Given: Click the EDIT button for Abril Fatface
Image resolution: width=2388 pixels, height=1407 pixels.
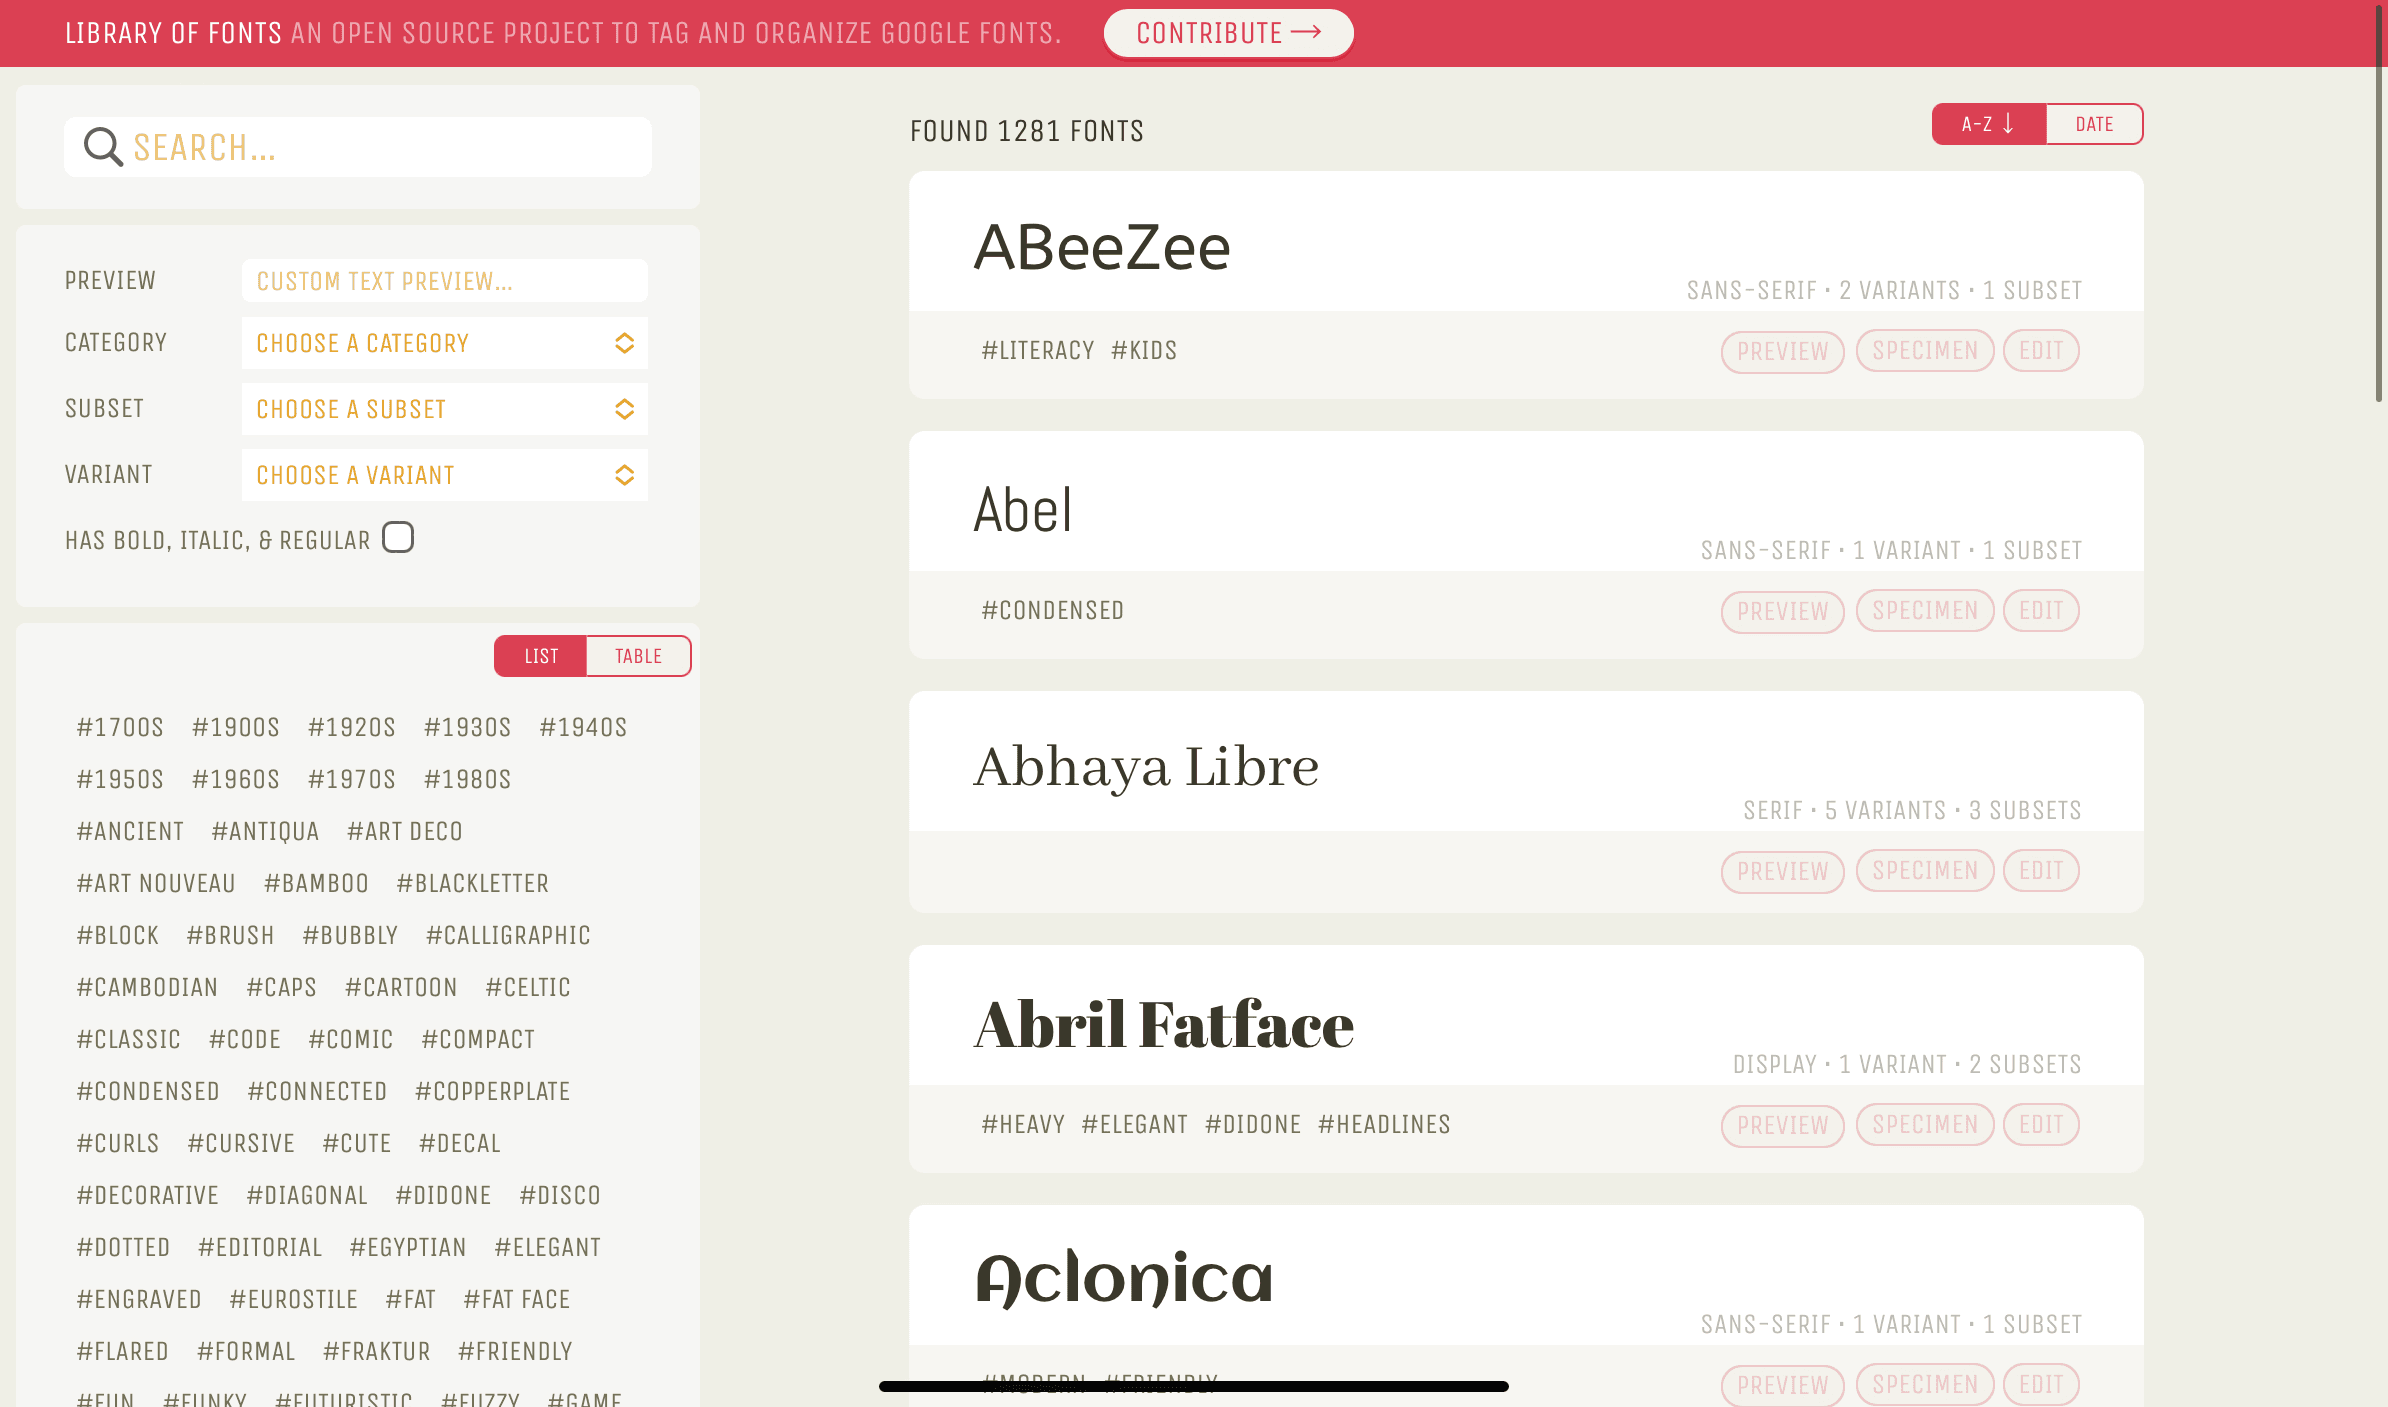Looking at the screenshot, I should click(x=2041, y=1124).
